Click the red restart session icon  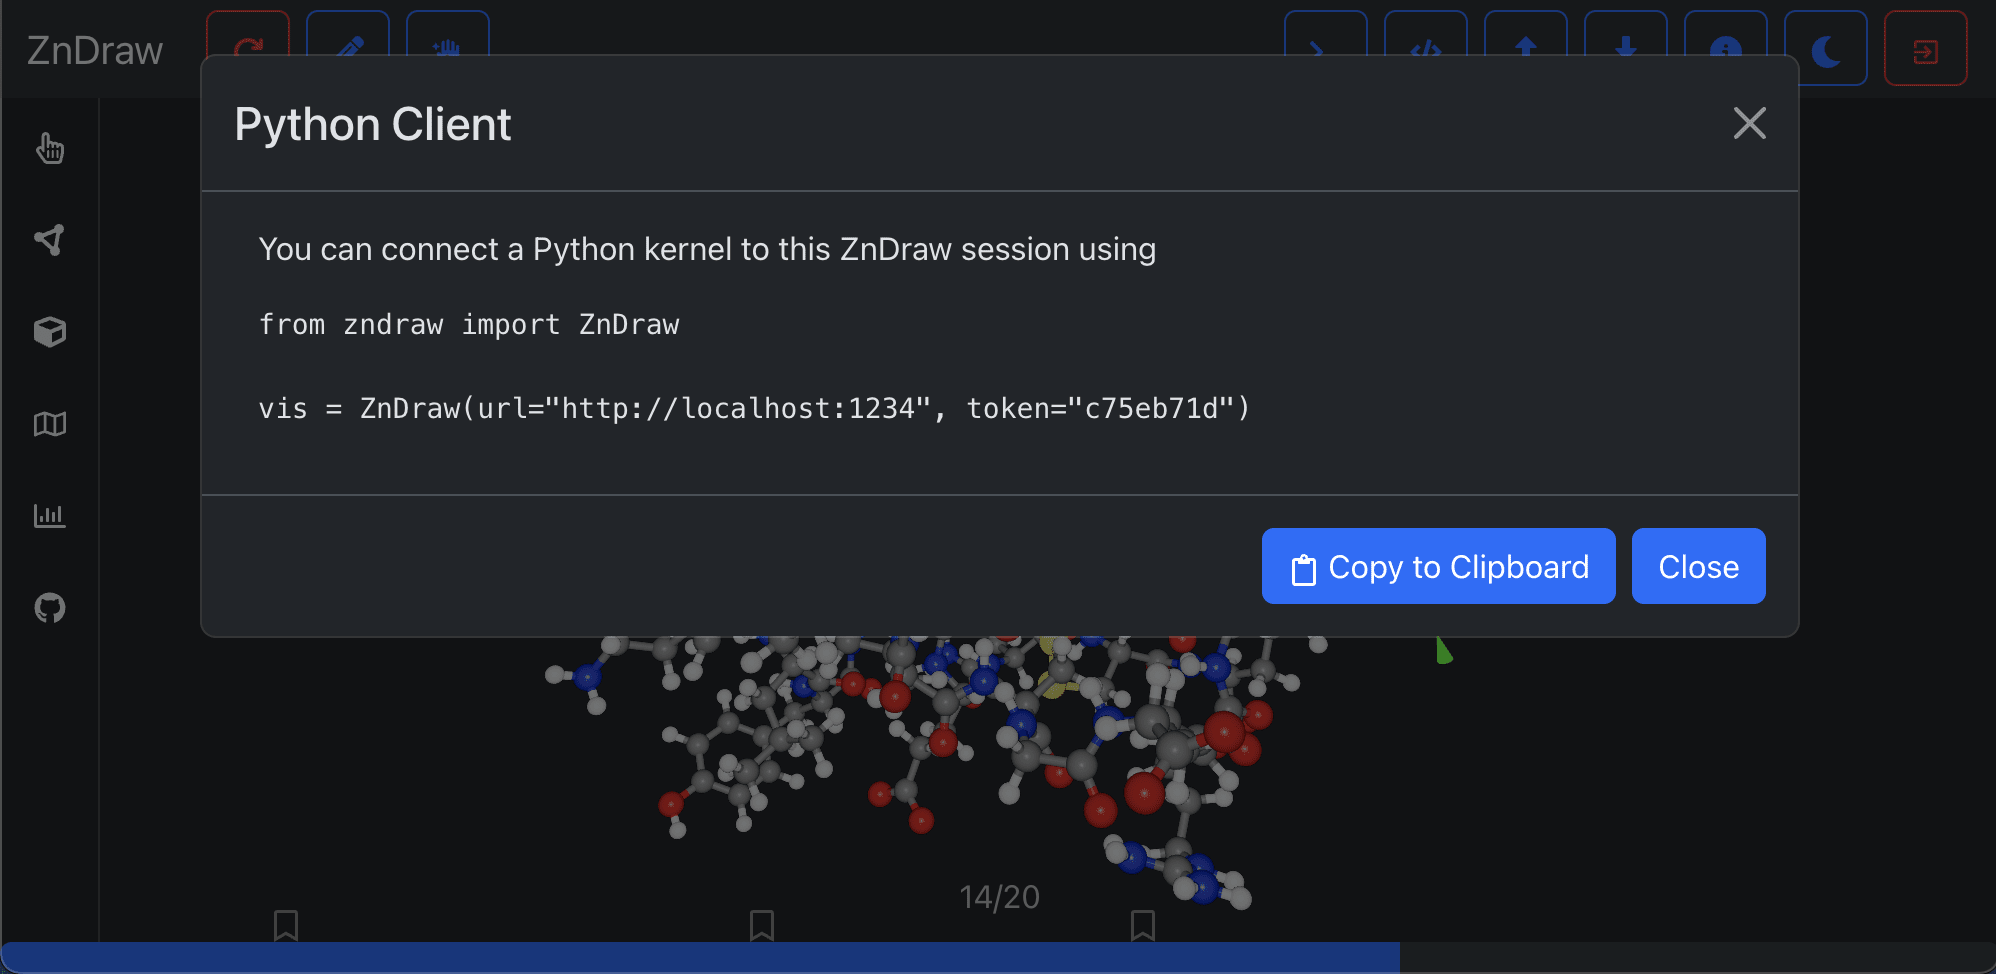[x=248, y=47]
